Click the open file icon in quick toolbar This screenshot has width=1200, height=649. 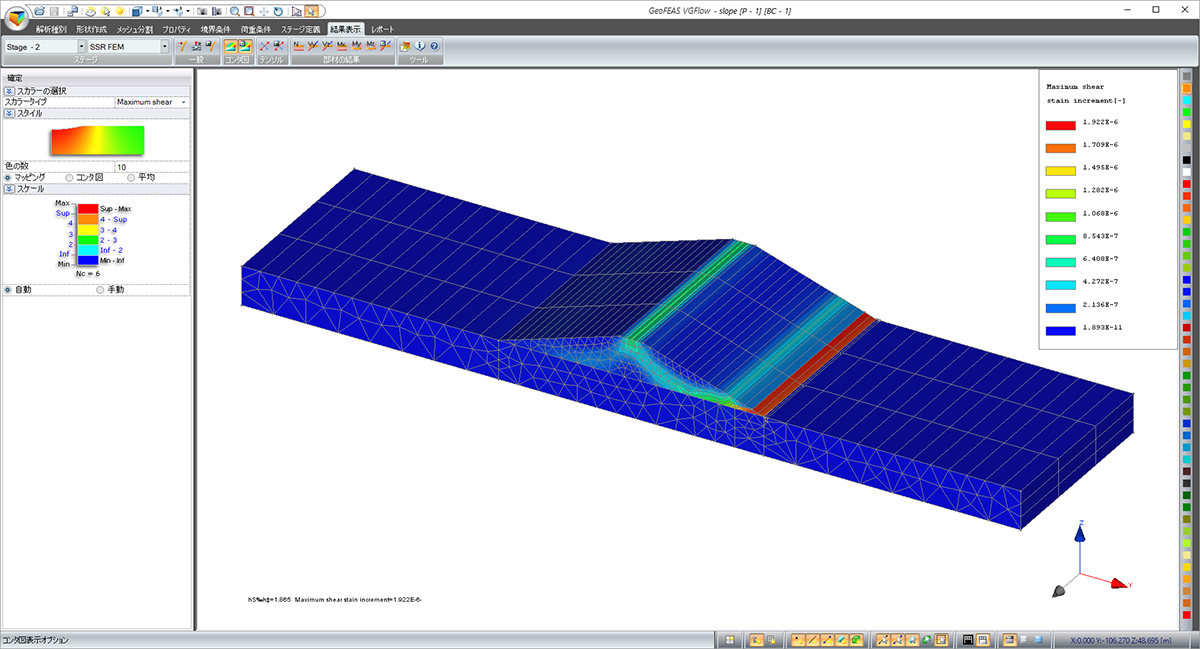click(x=39, y=11)
